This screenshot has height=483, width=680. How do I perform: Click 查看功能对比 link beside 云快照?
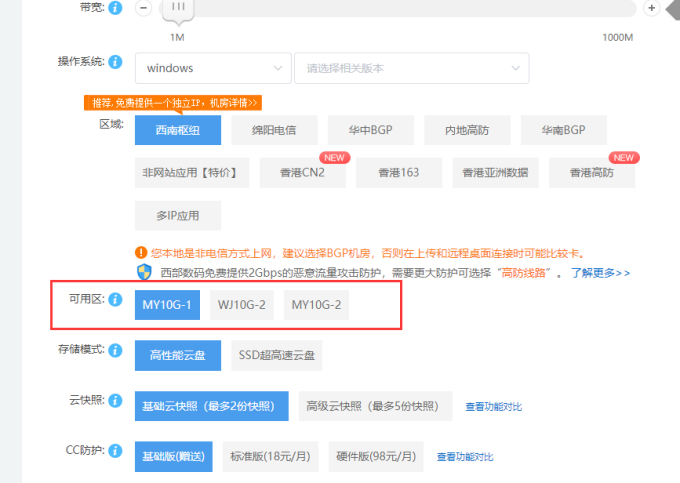(493, 407)
